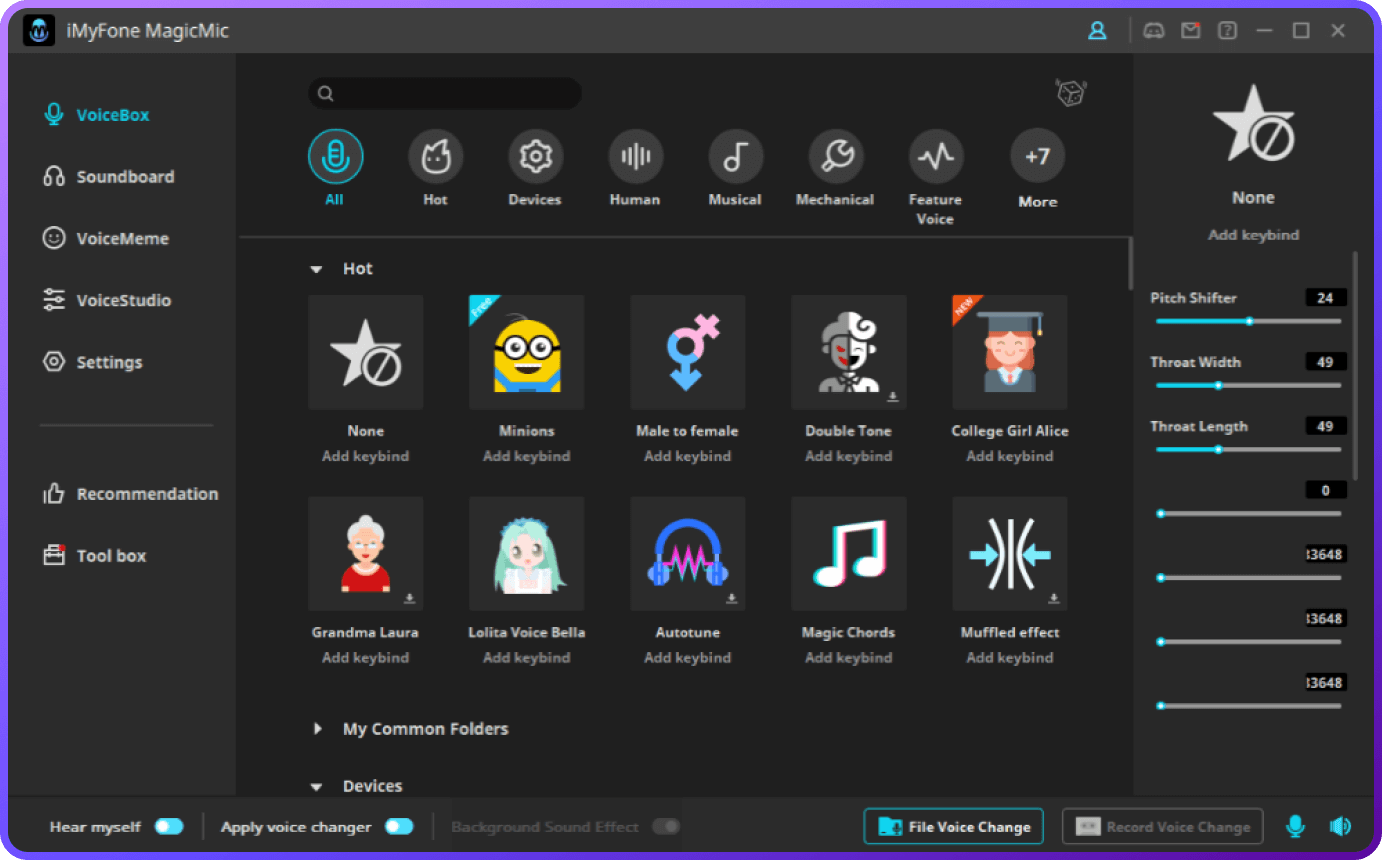Add keybind for Autotune voice
The image size is (1382, 860).
pos(688,658)
